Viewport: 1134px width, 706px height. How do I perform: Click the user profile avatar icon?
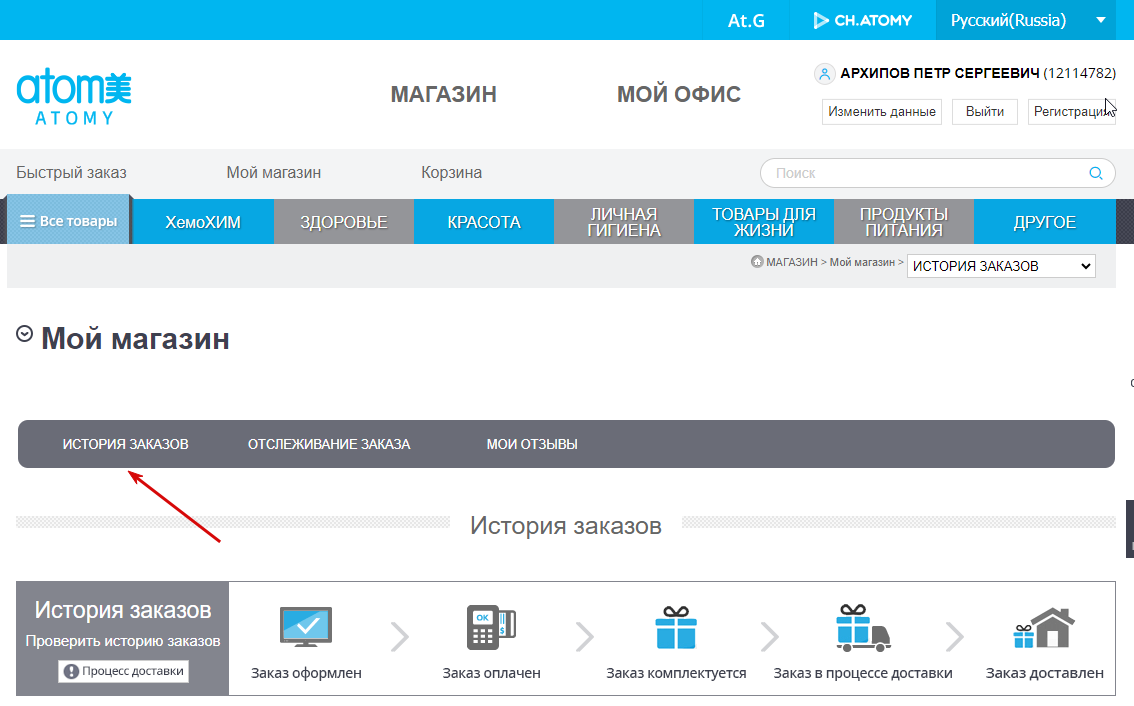click(824, 74)
